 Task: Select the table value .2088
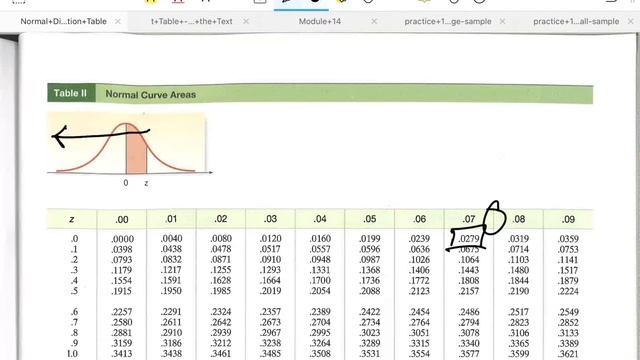click(370, 291)
